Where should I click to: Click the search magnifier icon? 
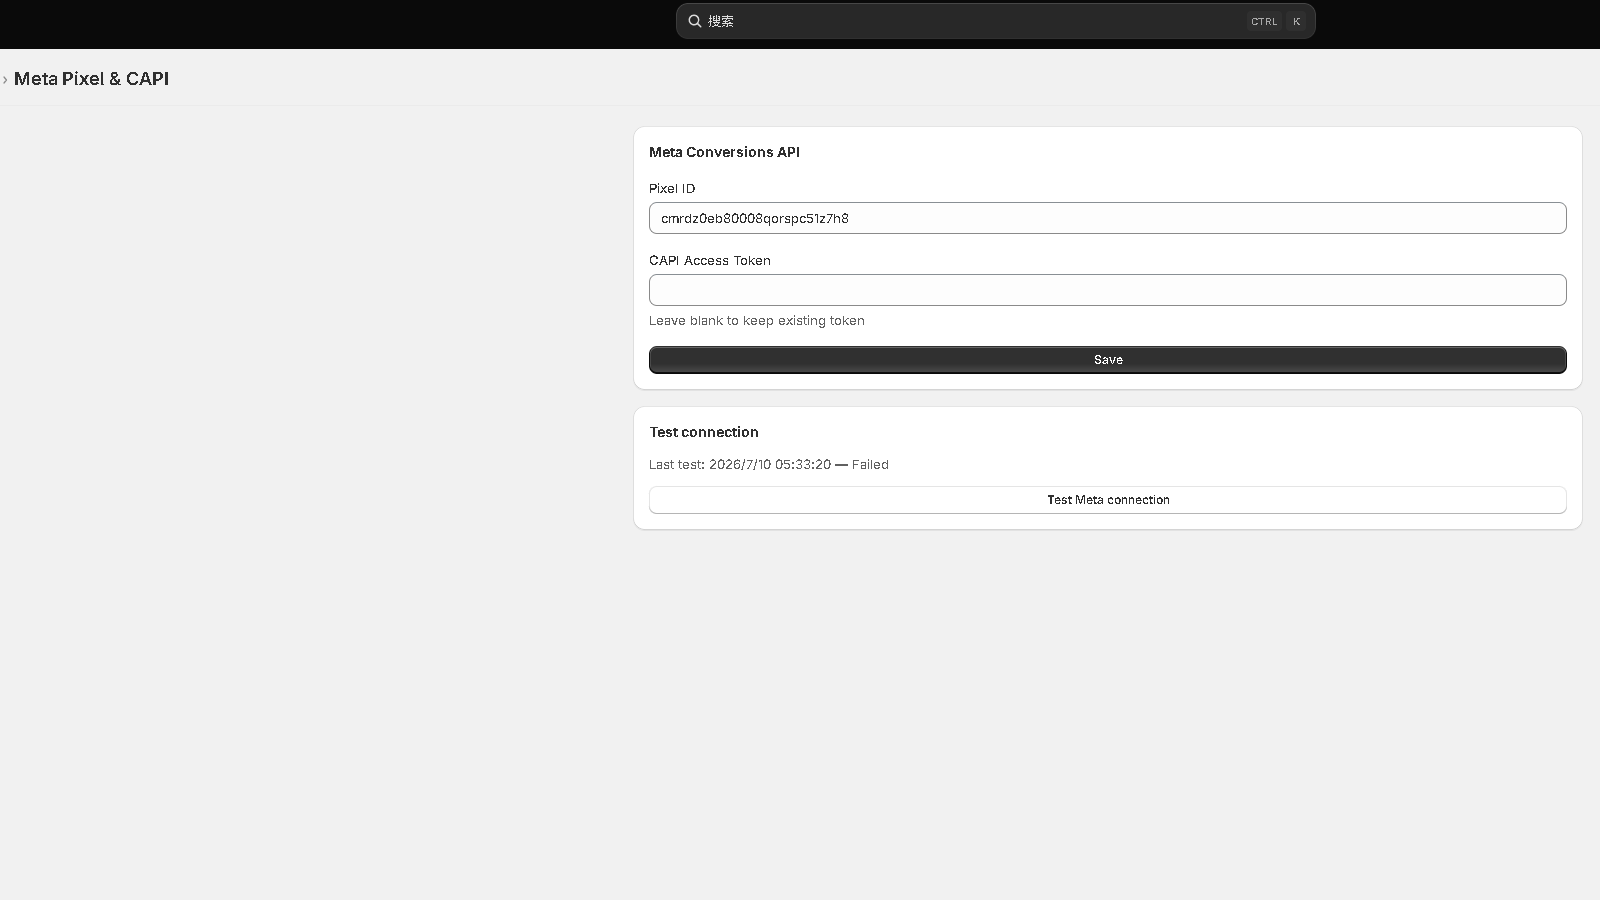click(695, 21)
